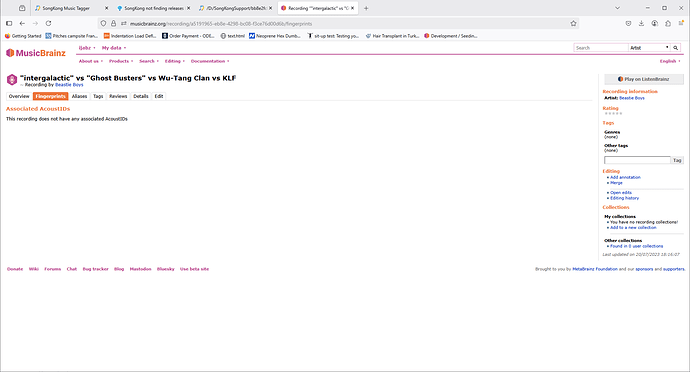Open Beastie Boys link under recording title
The image size is (690, 372).
click(x=69, y=85)
